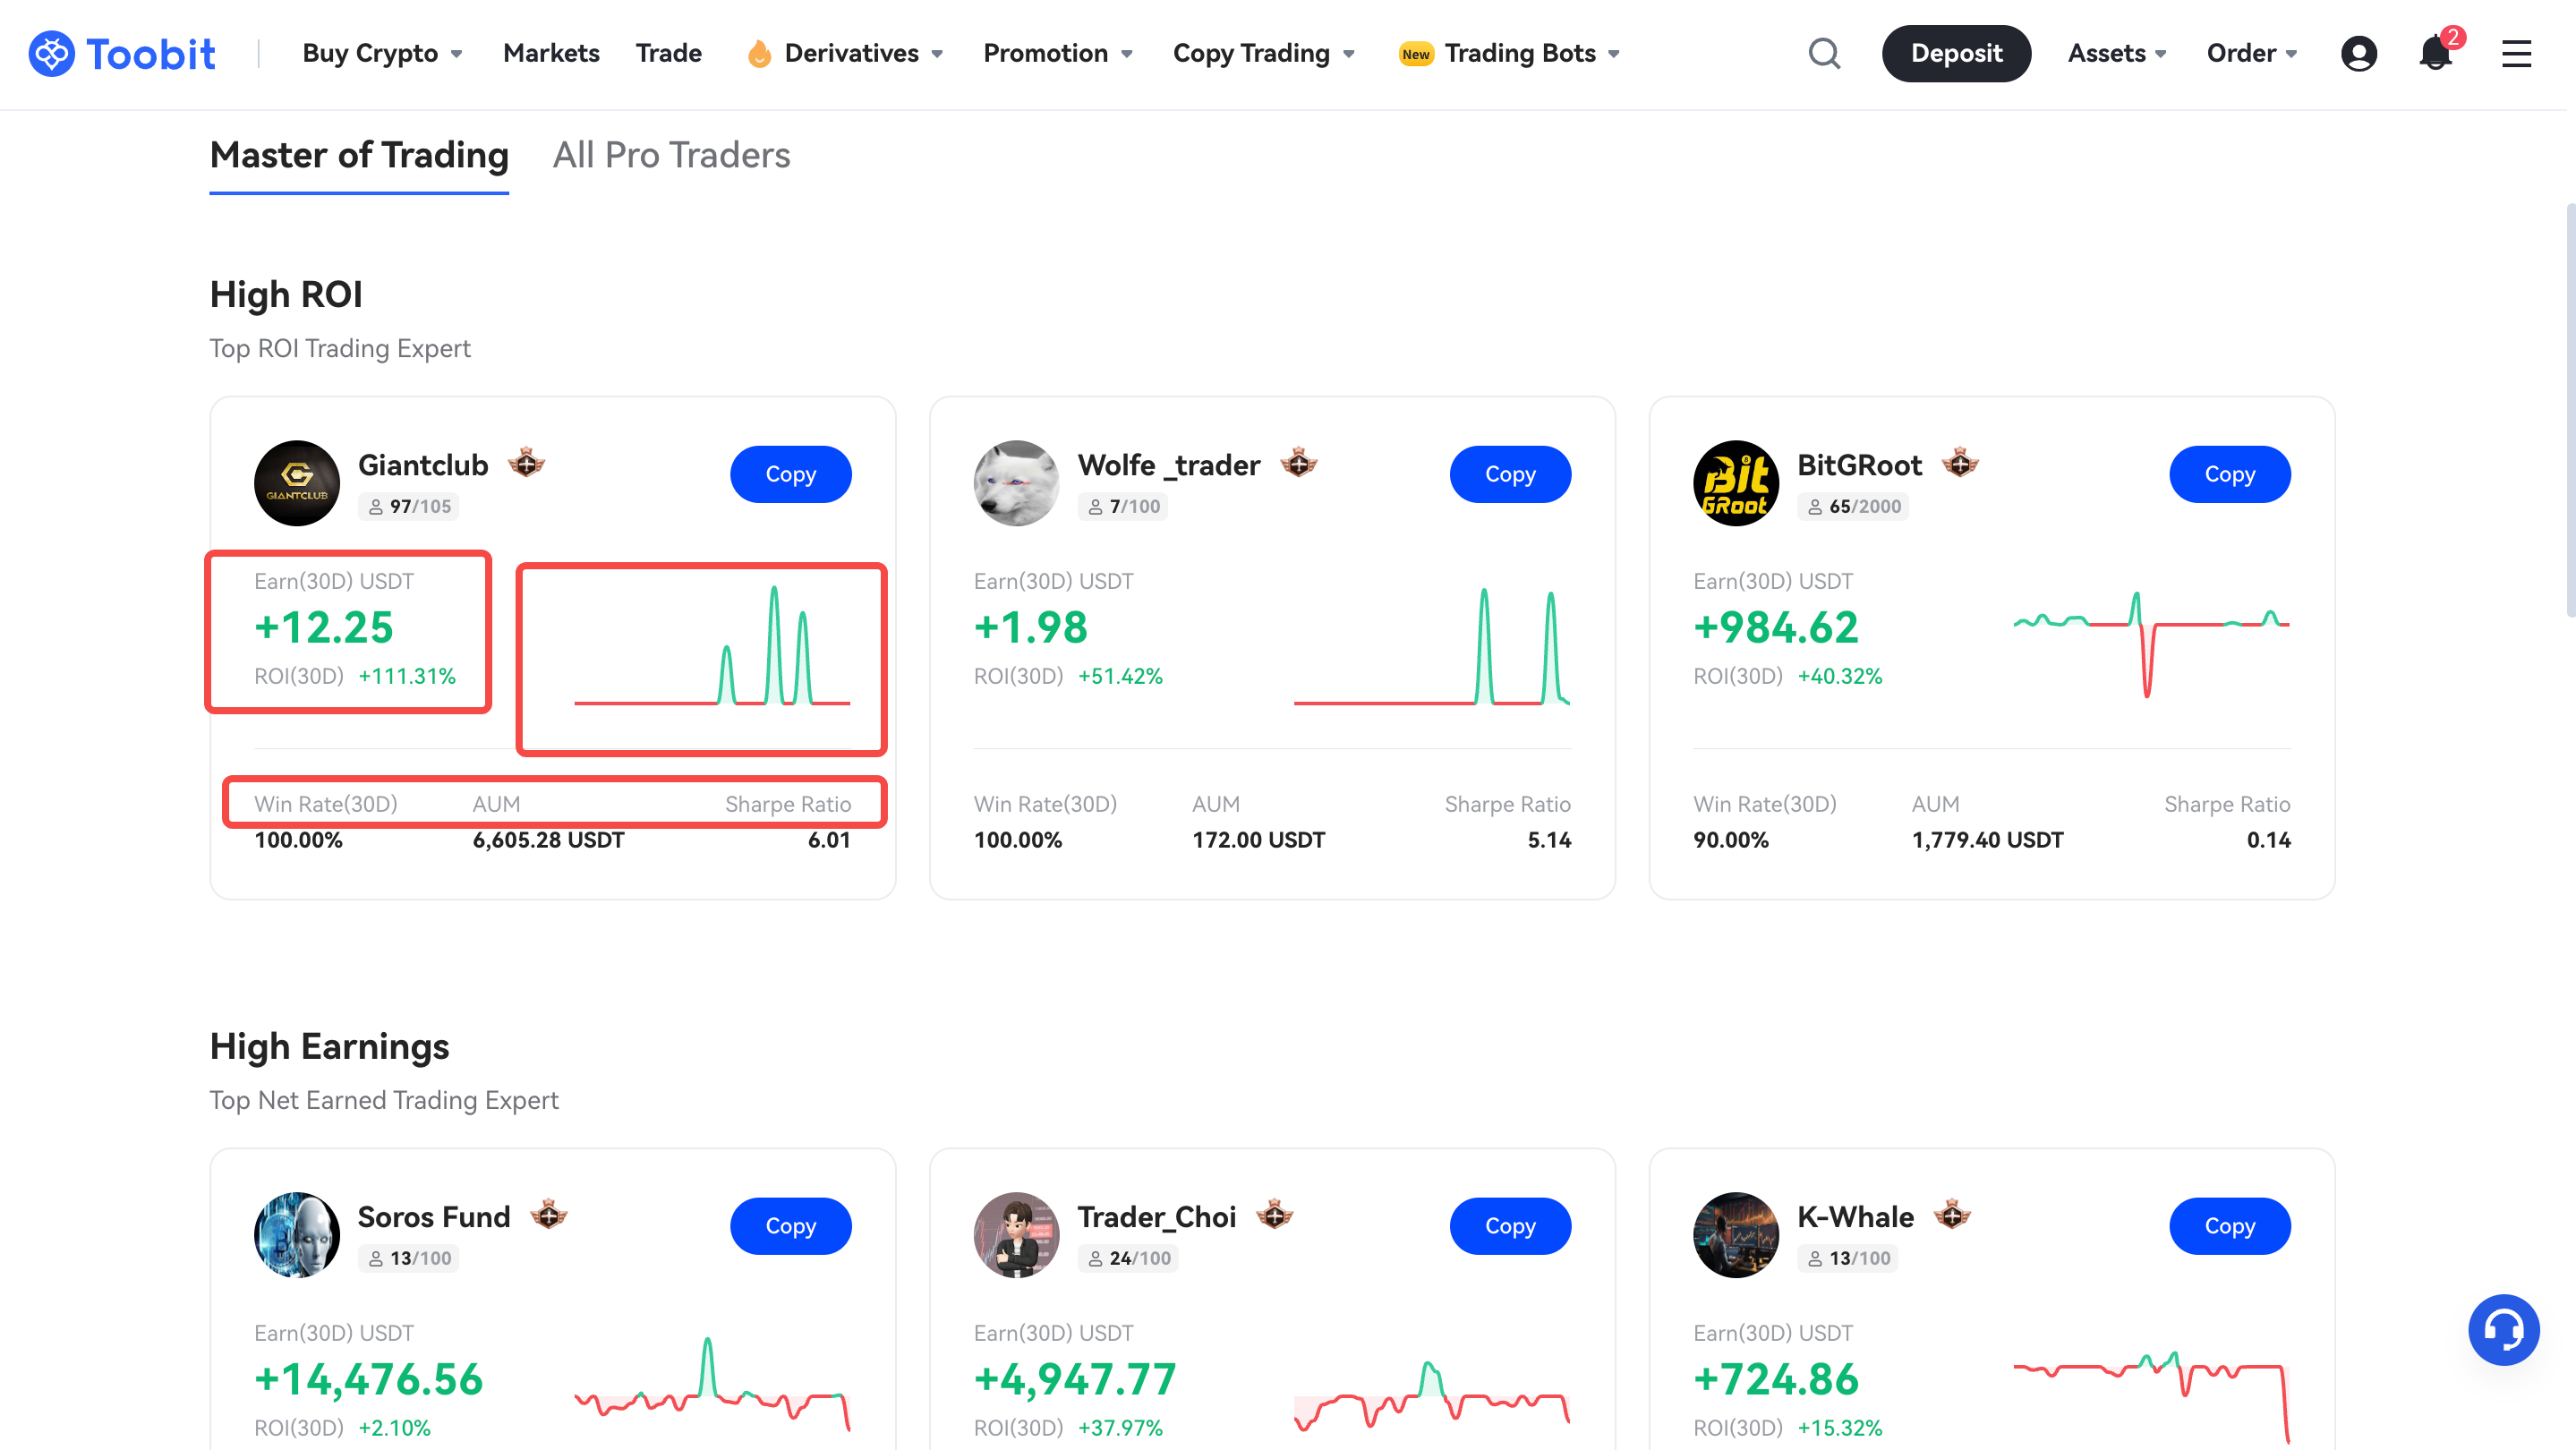2576x1450 pixels.
Task: Open the user profile icon
Action: coord(2358,53)
